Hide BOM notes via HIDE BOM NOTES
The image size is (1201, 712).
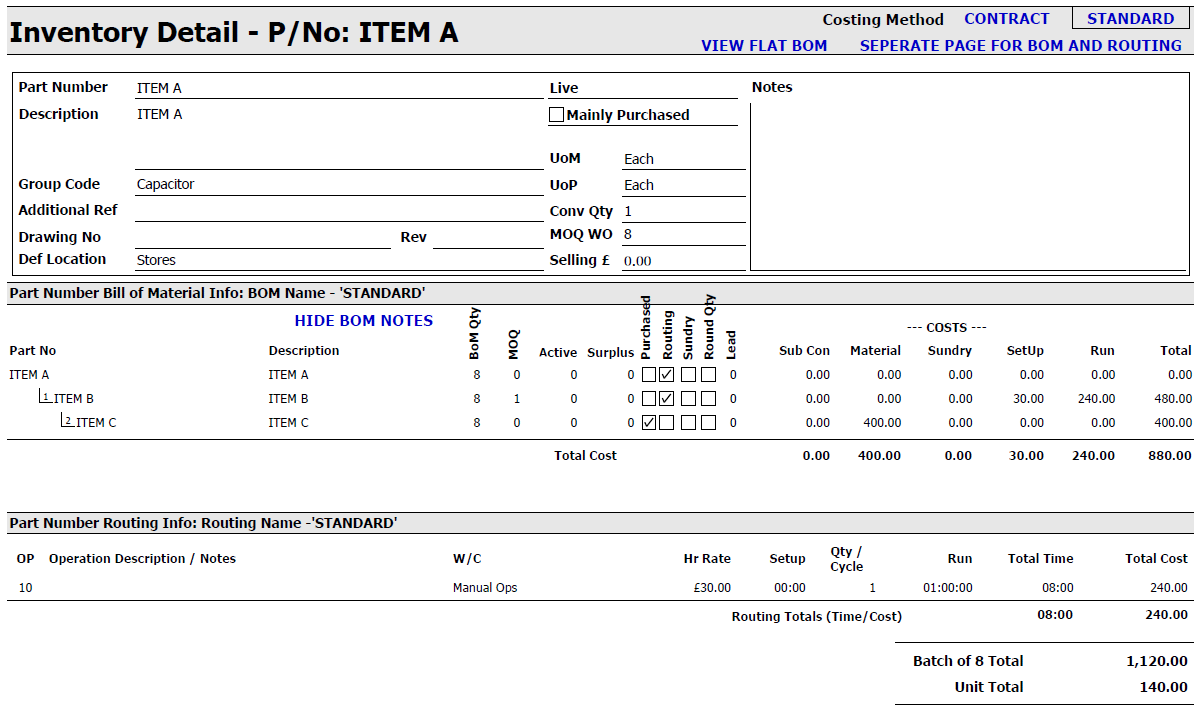[363, 321]
